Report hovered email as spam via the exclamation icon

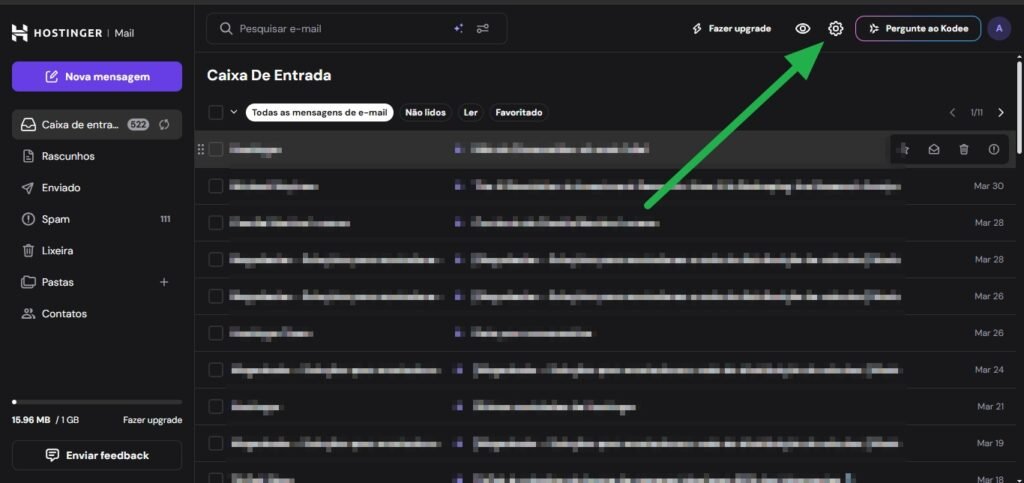(993, 149)
